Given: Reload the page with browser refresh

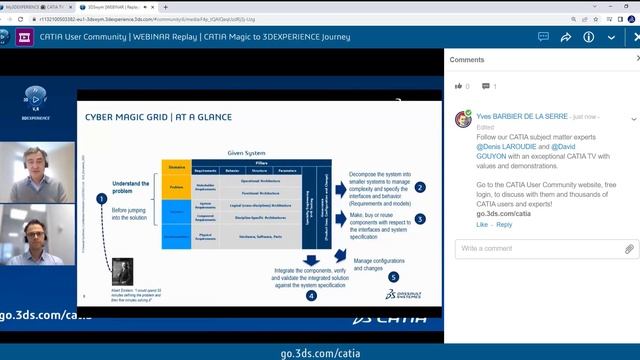Looking at the screenshot, I should coord(20,19).
